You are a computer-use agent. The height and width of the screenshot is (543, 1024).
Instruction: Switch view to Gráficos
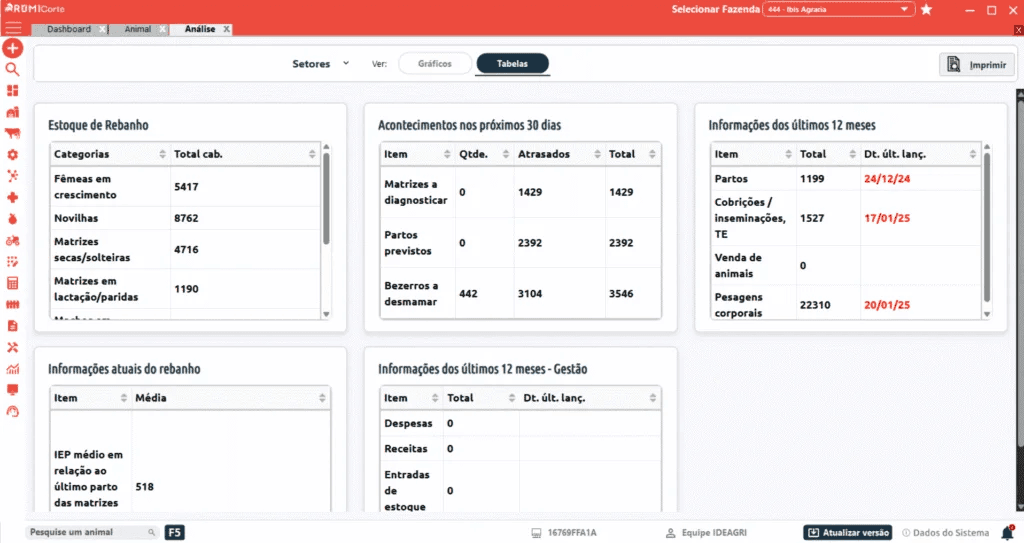click(435, 63)
